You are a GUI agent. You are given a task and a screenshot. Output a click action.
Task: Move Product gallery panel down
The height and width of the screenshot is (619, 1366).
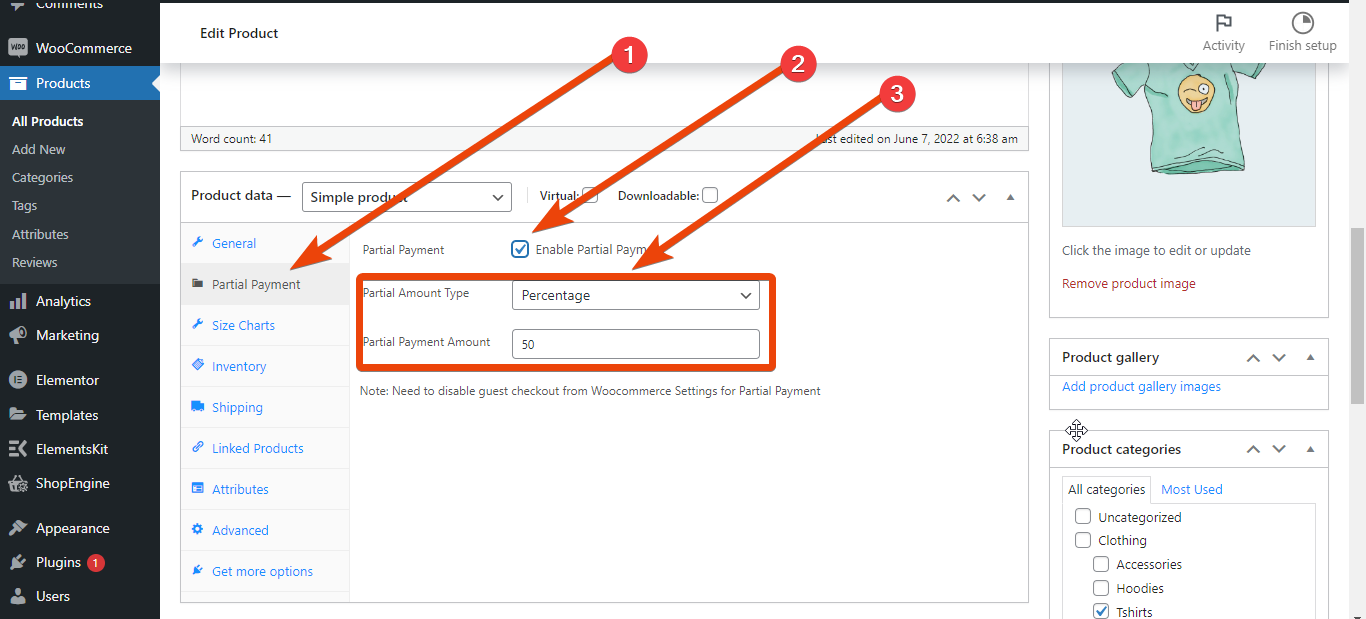tap(1279, 357)
